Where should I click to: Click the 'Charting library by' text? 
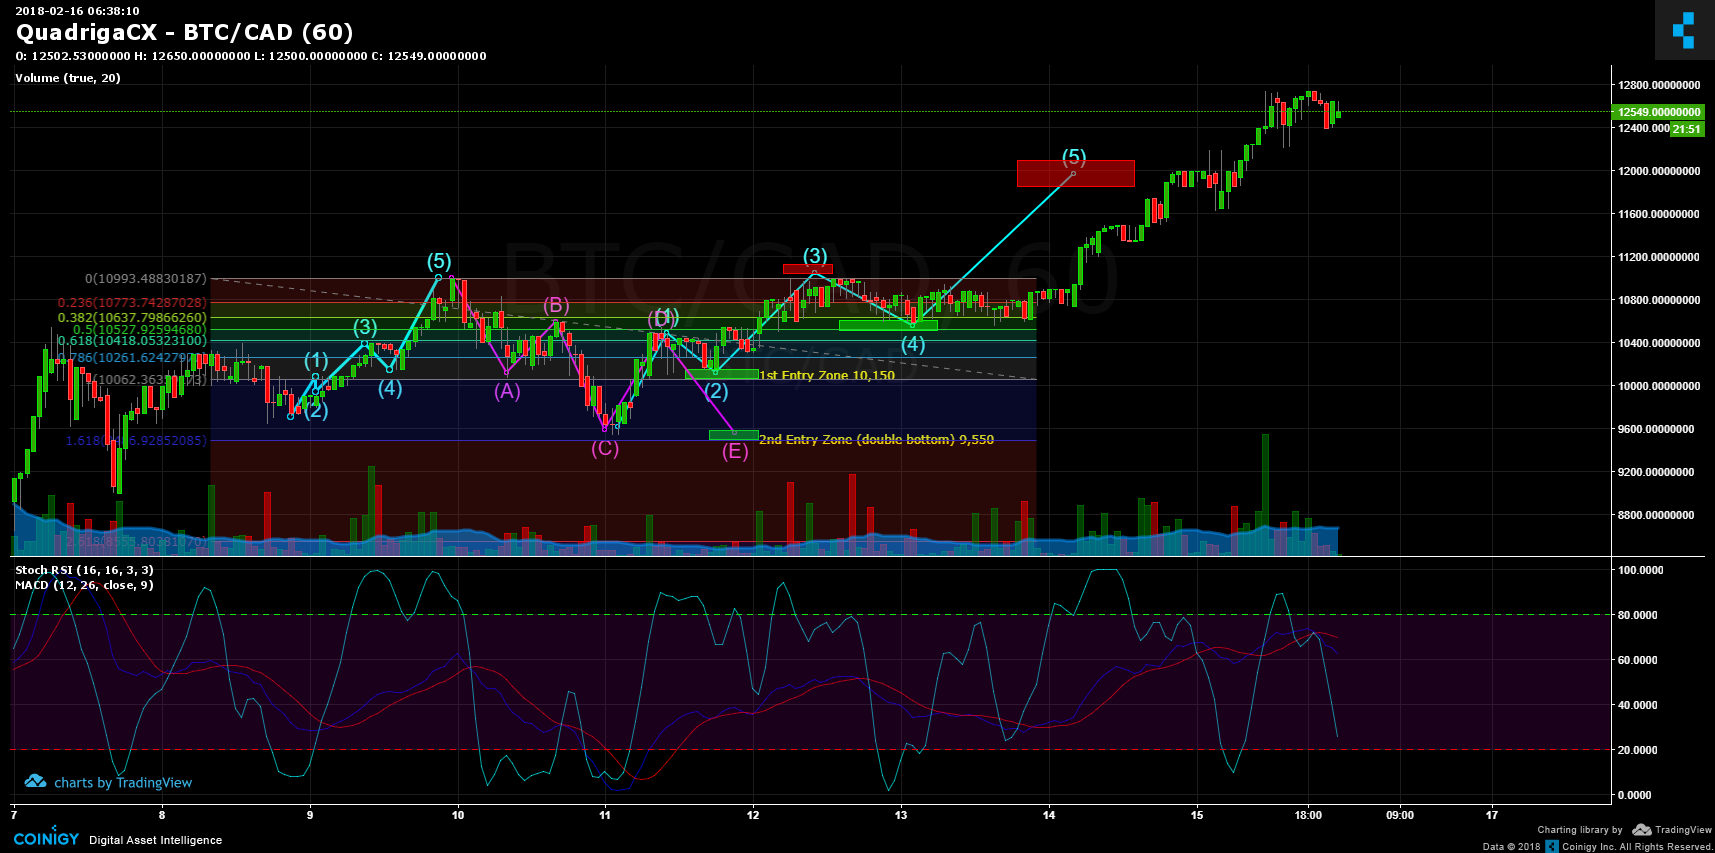click(1580, 830)
